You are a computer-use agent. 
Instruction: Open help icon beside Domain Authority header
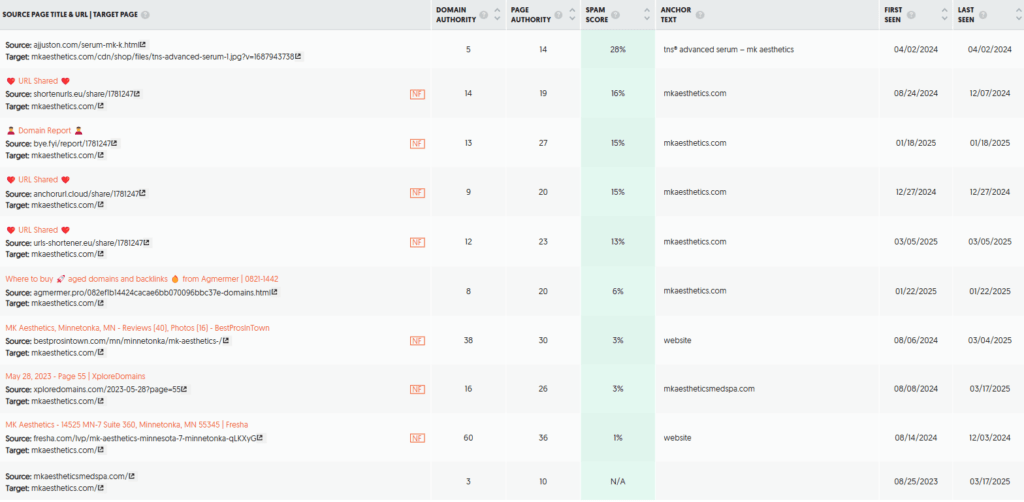tap(483, 14)
